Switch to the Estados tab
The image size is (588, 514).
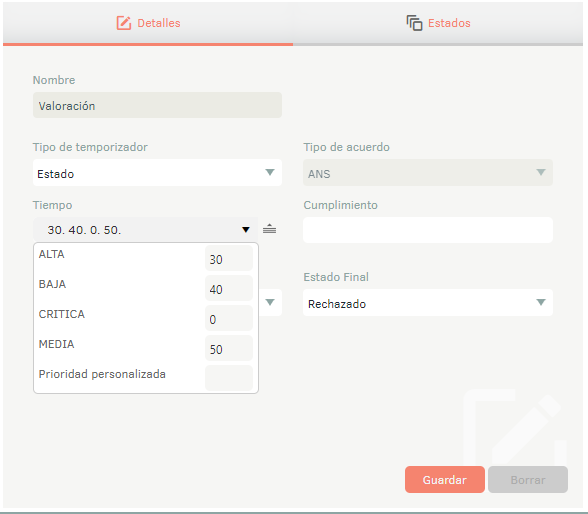click(x=438, y=23)
